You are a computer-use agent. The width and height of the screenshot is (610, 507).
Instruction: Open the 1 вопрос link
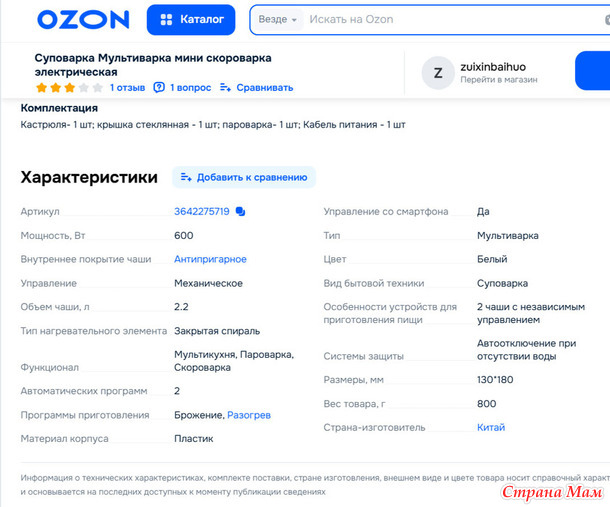(x=190, y=88)
